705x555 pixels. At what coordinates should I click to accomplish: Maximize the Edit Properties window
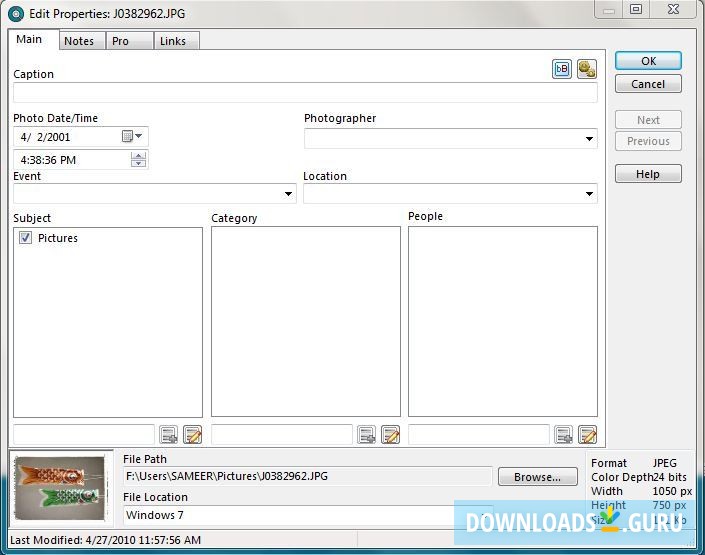636,9
